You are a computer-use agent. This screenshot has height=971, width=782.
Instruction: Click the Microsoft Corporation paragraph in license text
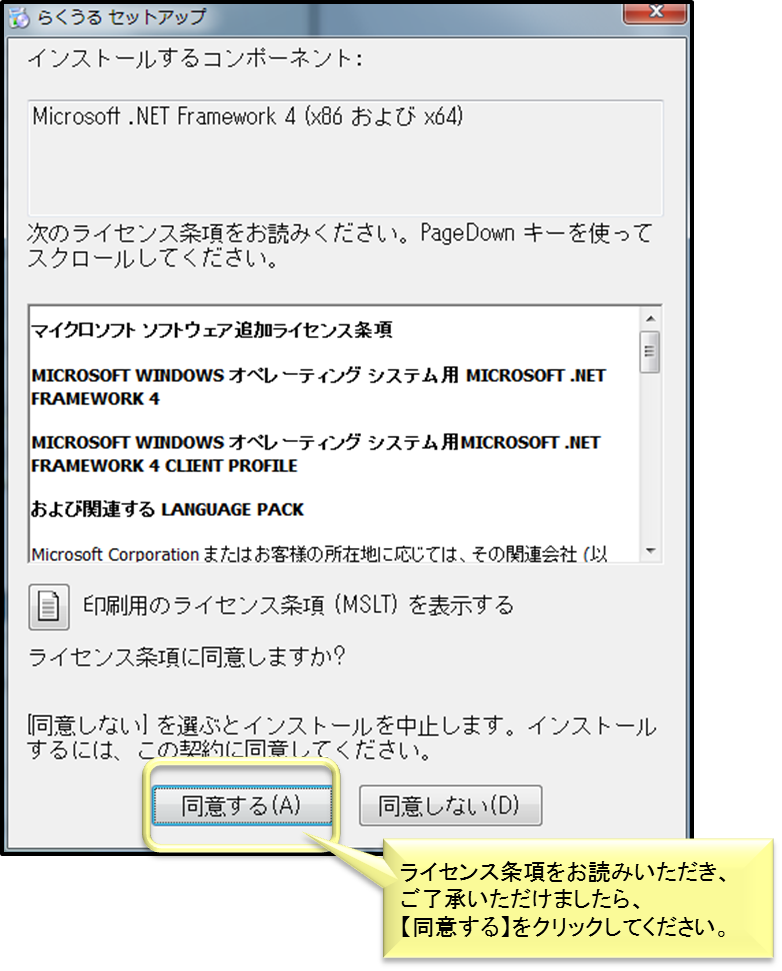[319, 553]
